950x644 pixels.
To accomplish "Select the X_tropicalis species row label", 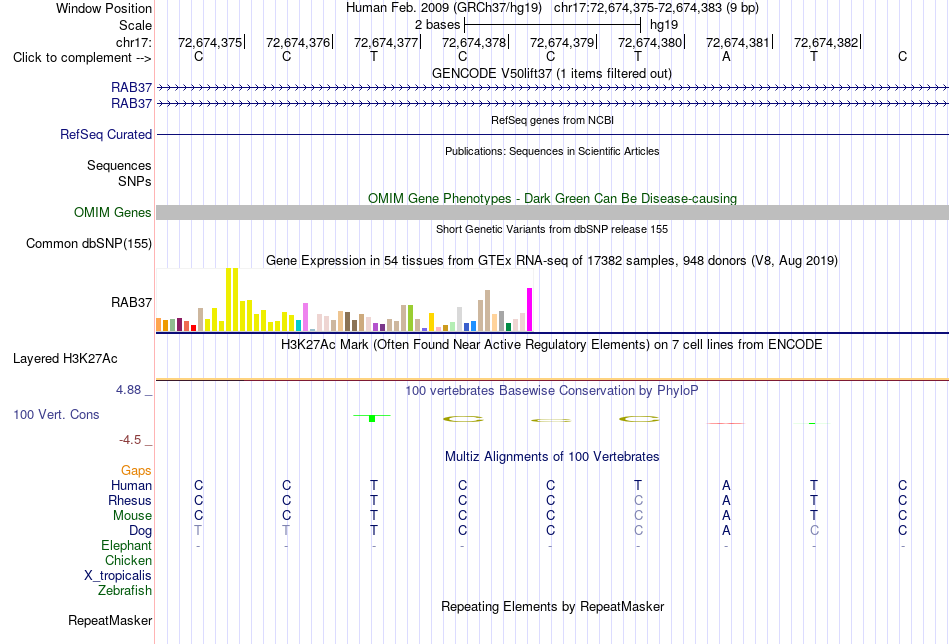I will pyautogui.click(x=118, y=576).
